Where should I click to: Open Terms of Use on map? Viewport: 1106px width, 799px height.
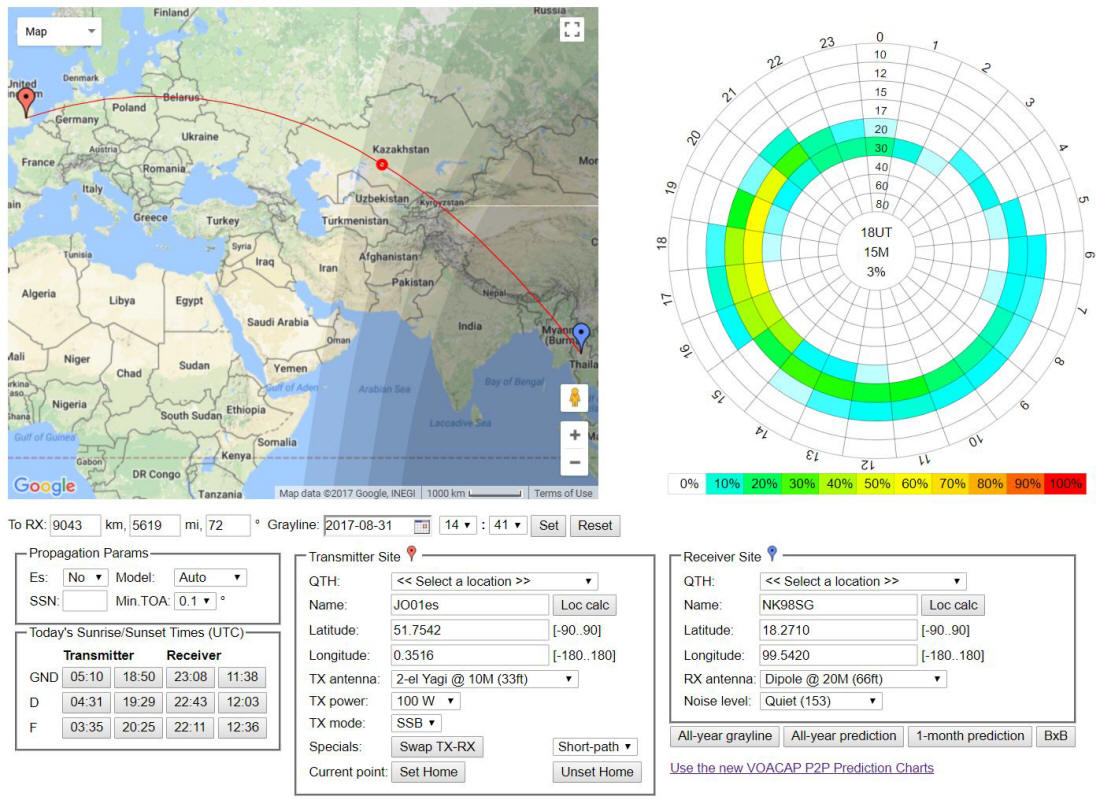click(x=563, y=493)
